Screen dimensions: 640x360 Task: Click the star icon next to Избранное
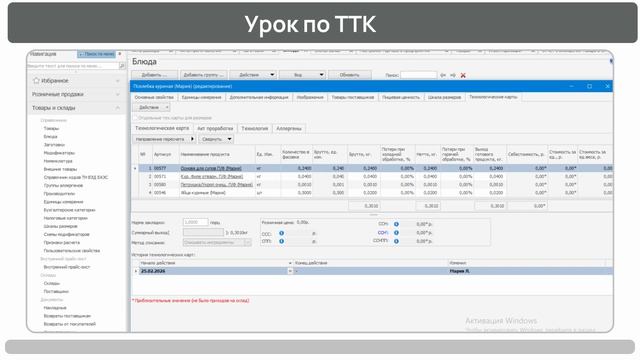click(36, 80)
